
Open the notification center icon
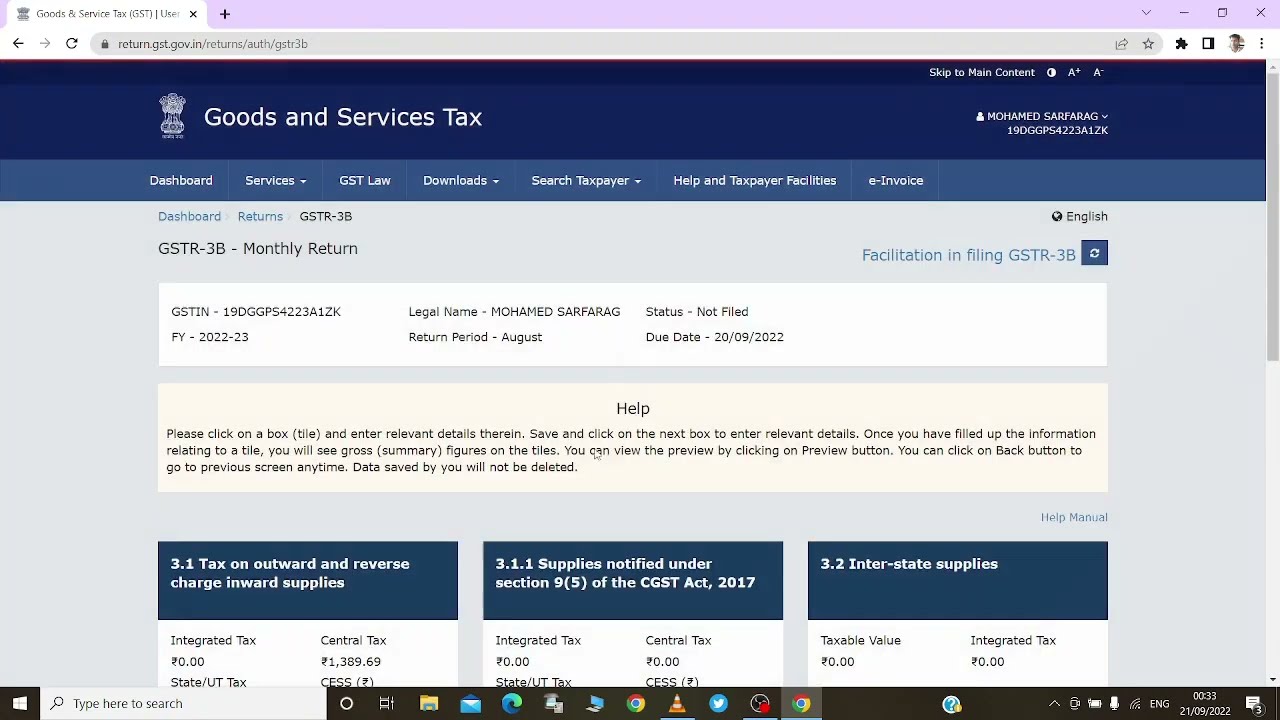pyautogui.click(x=1254, y=703)
